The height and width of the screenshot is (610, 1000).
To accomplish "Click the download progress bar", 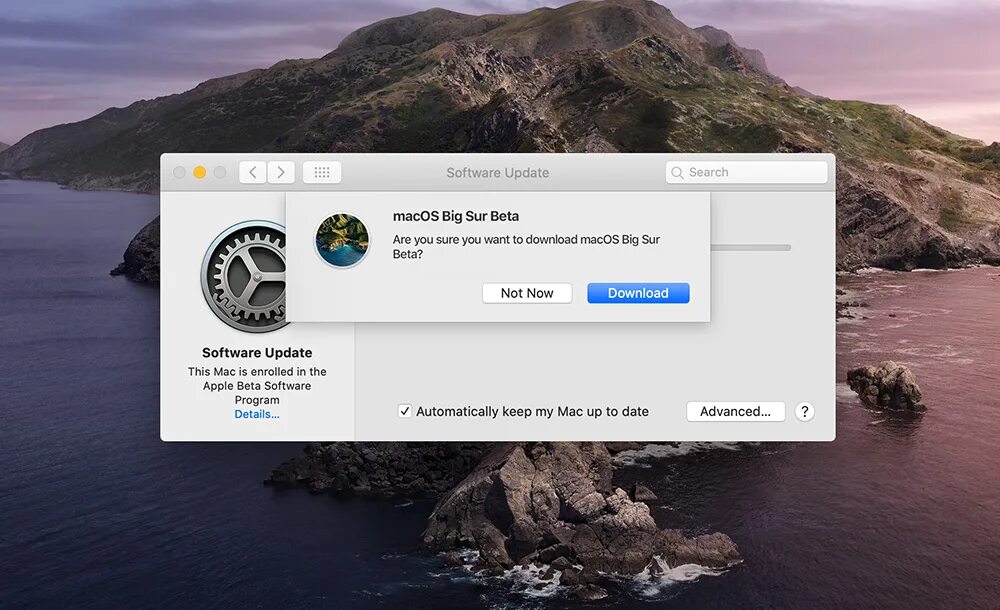I will (751, 248).
